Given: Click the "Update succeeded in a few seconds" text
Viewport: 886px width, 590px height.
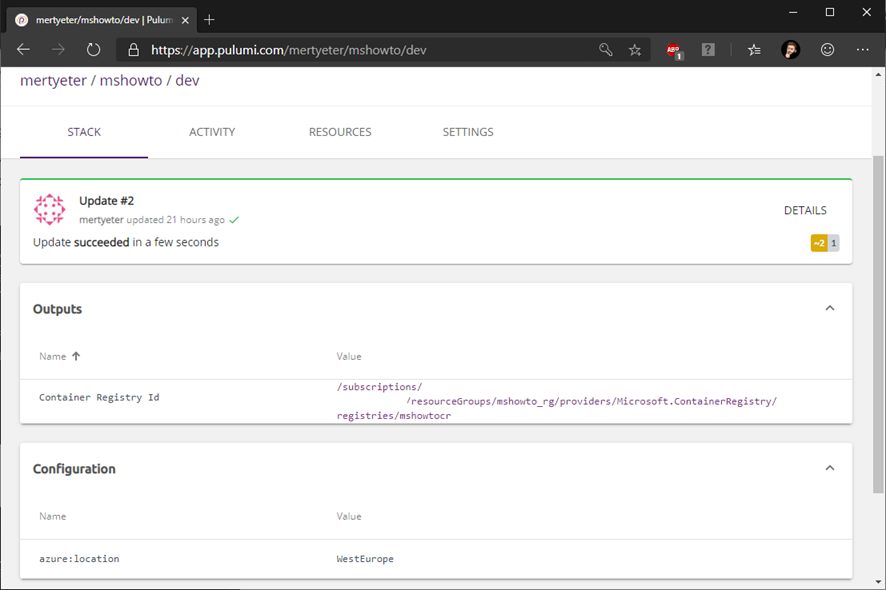Looking at the screenshot, I should pos(125,242).
